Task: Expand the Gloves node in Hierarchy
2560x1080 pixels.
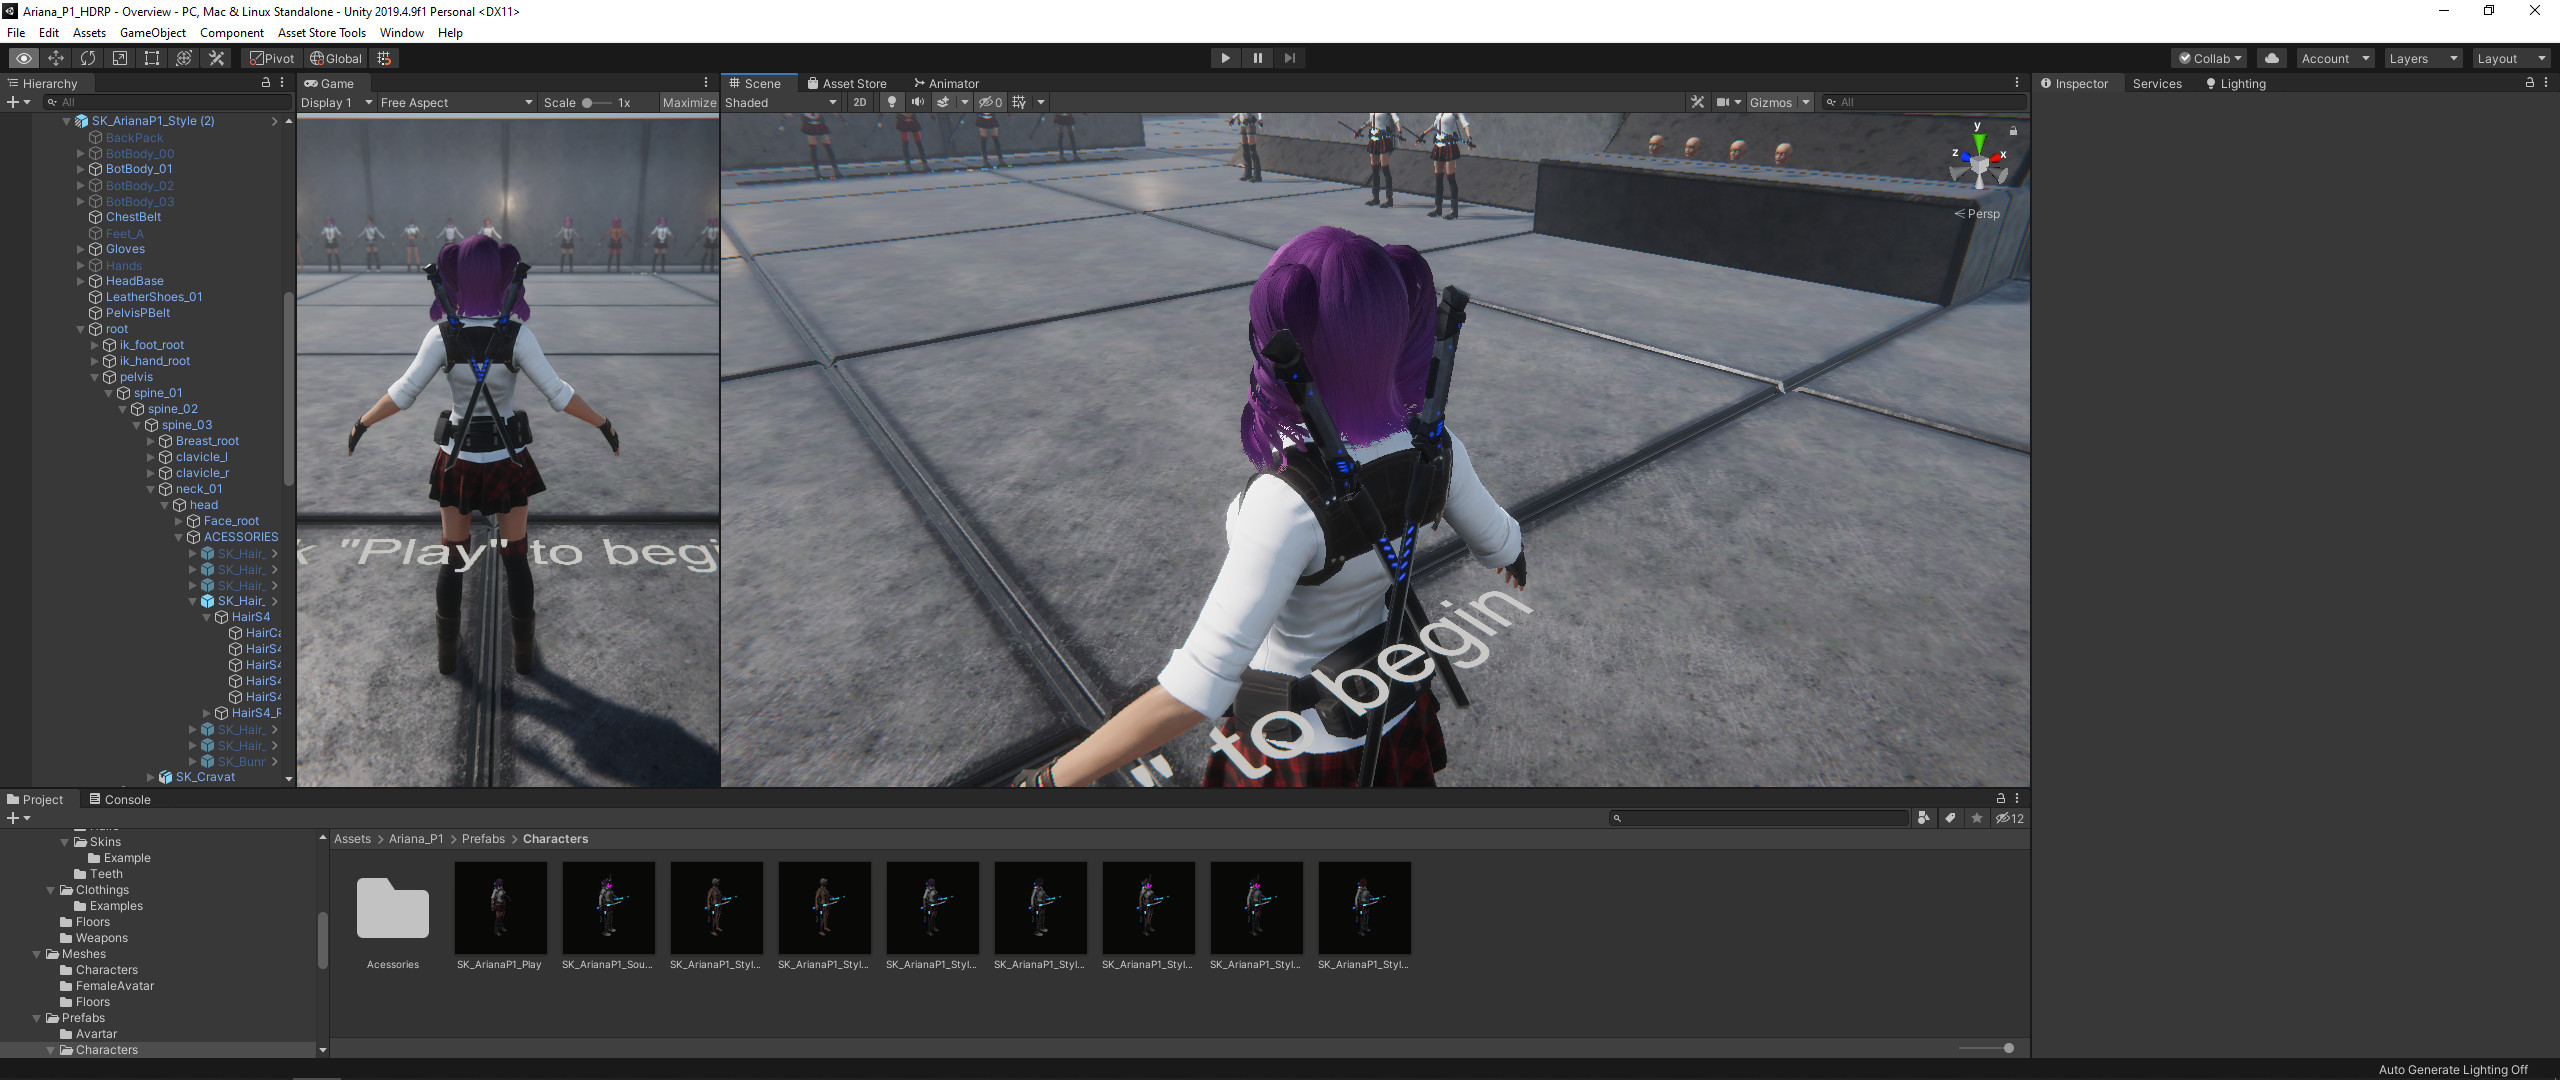Action: (x=81, y=249)
